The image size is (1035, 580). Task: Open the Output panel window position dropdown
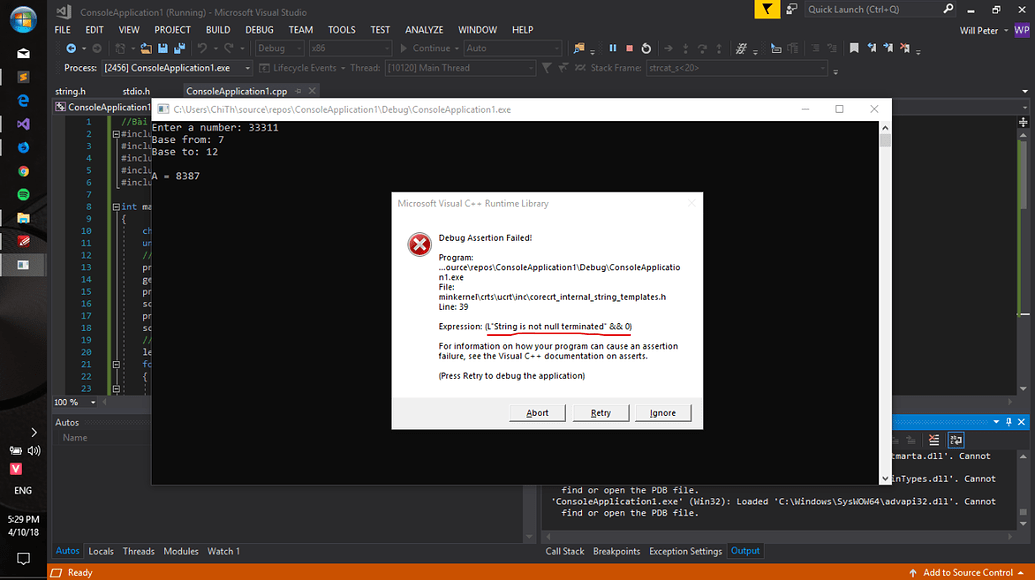point(996,422)
